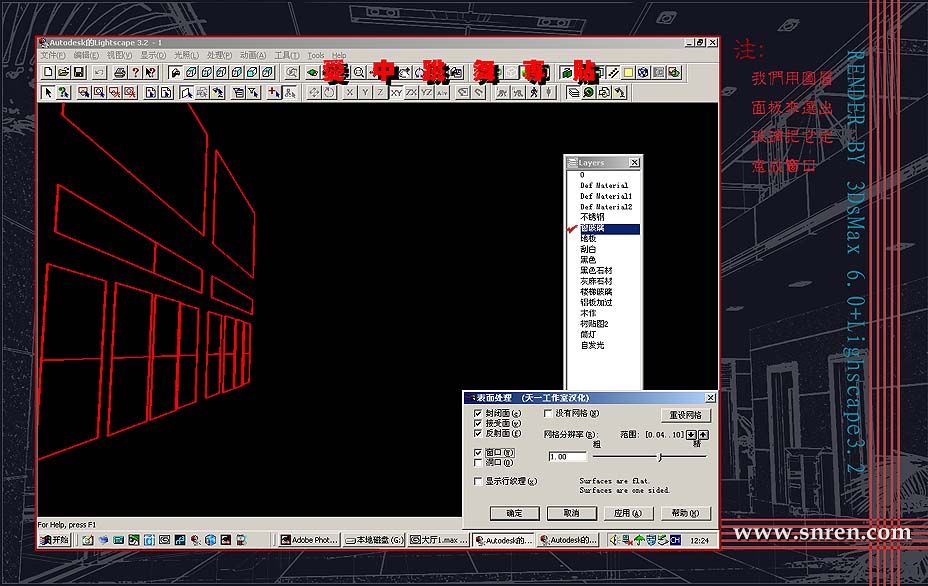Click the yellow square toolbar icon
The height and width of the screenshot is (586, 928).
628,72
